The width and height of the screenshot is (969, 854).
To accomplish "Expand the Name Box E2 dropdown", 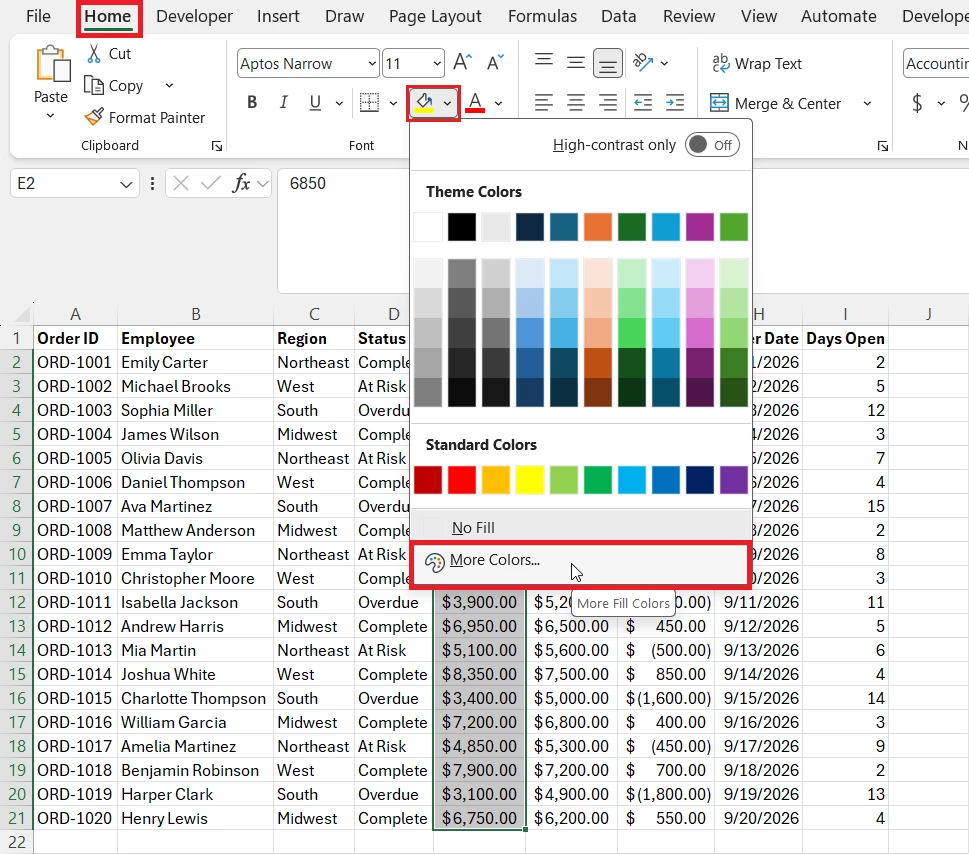I will [x=125, y=184].
